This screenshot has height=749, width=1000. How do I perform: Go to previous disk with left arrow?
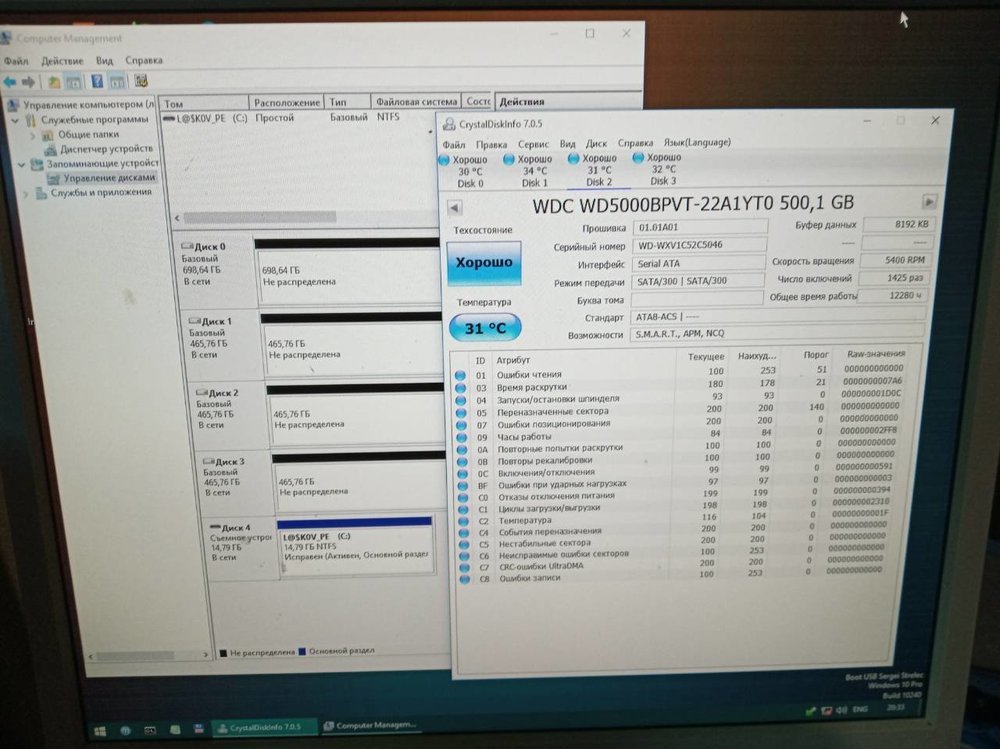[x=454, y=207]
